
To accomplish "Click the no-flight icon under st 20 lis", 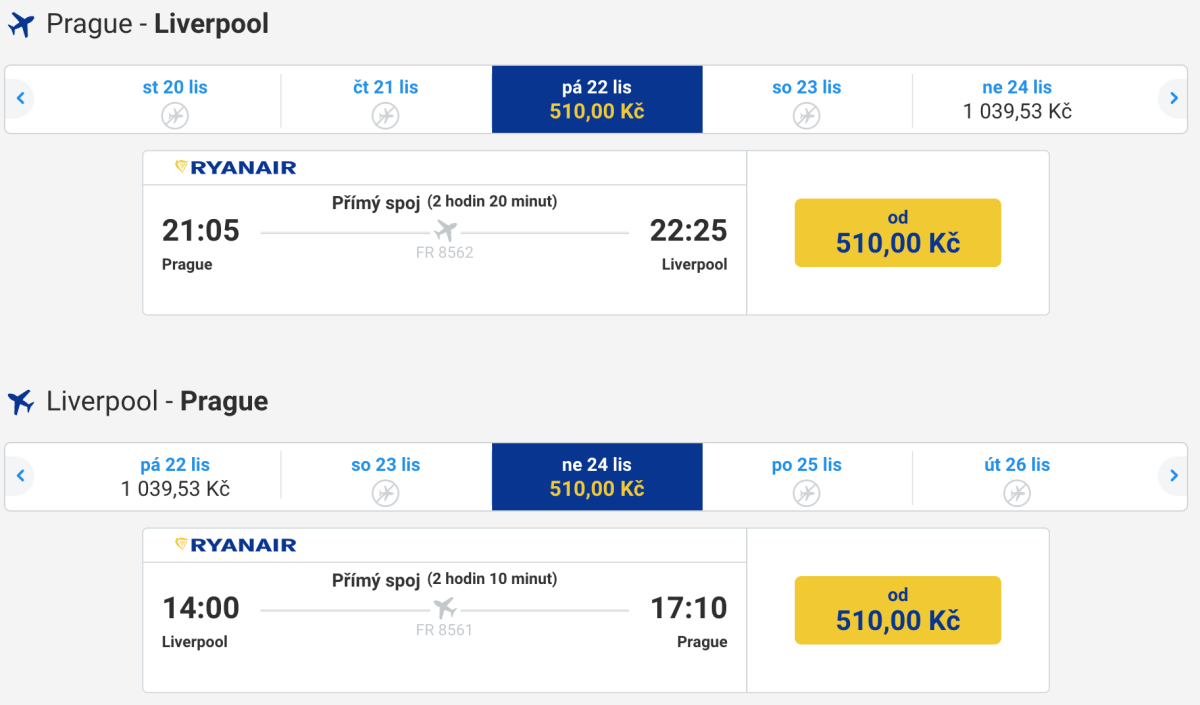I will pyautogui.click(x=175, y=116).
